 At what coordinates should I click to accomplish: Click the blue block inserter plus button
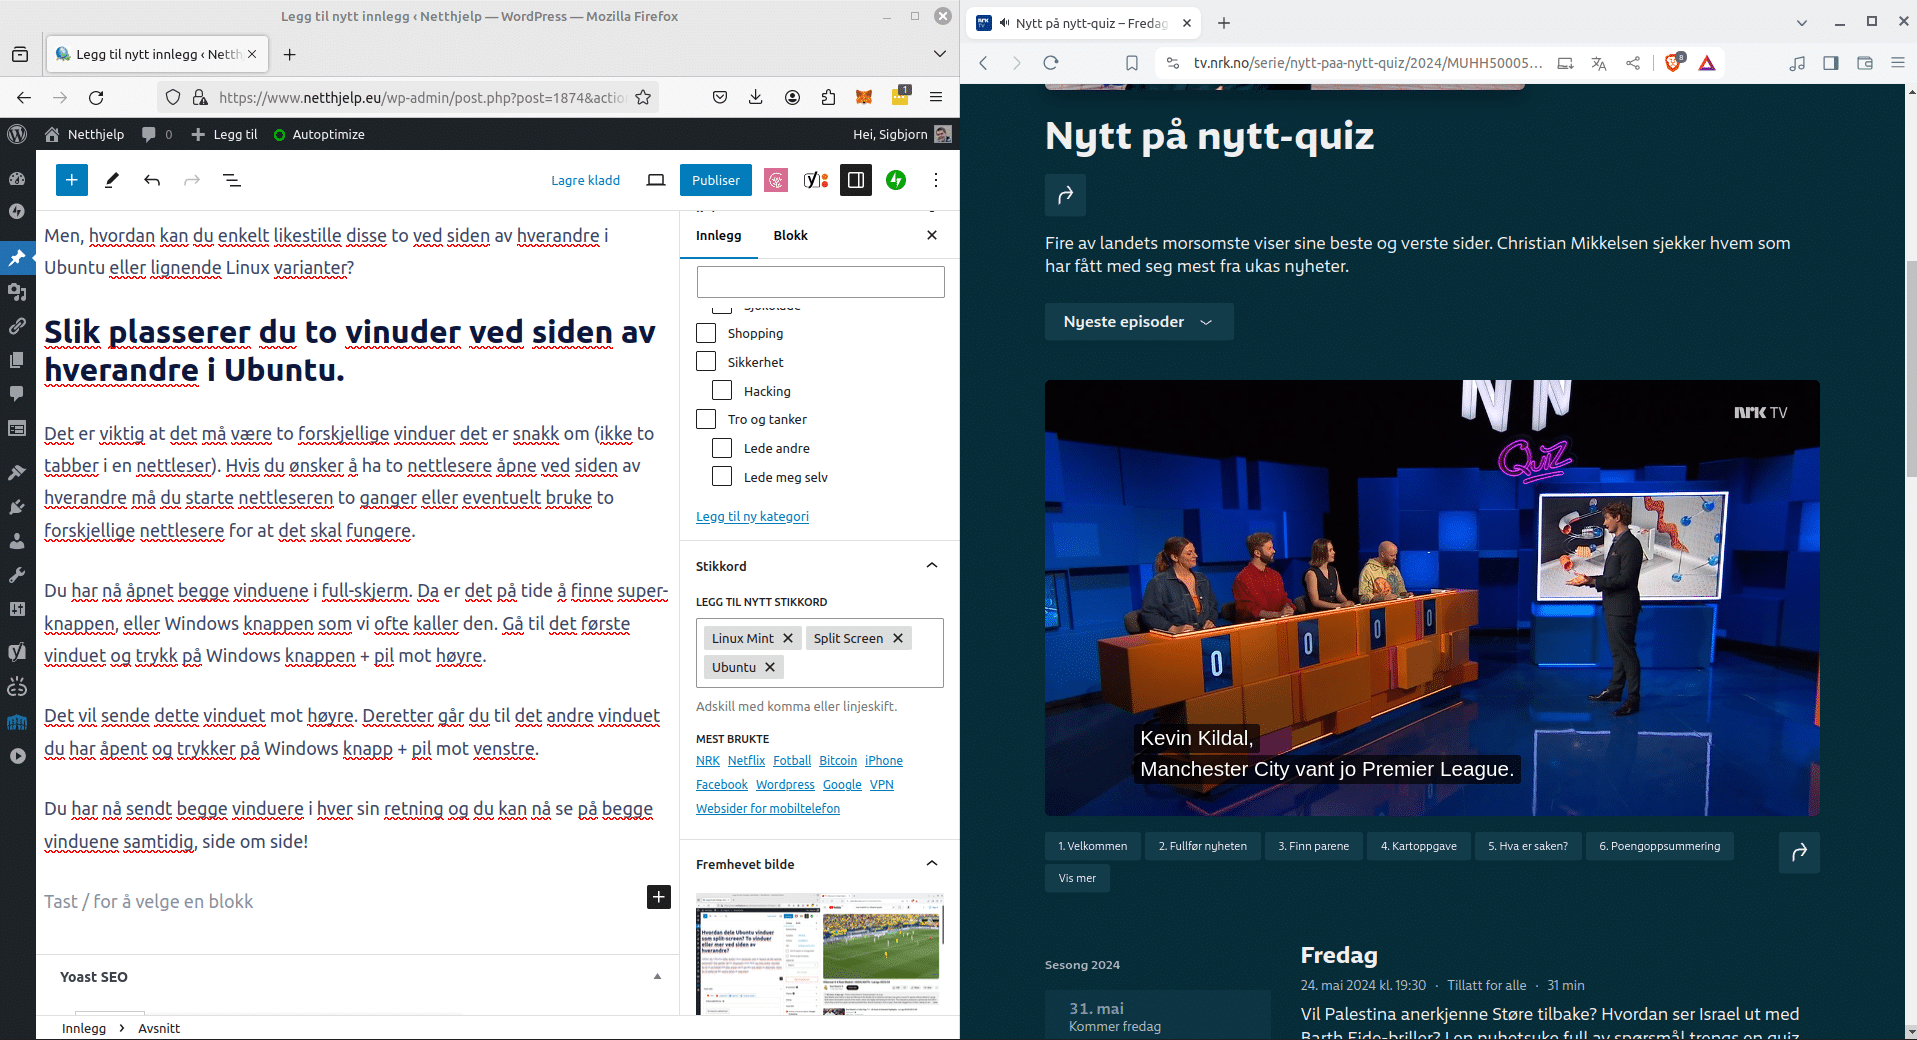tap(72, 180)
